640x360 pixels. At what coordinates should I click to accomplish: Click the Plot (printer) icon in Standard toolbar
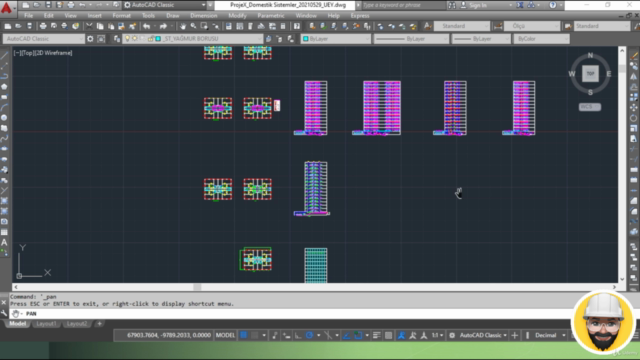43,26
